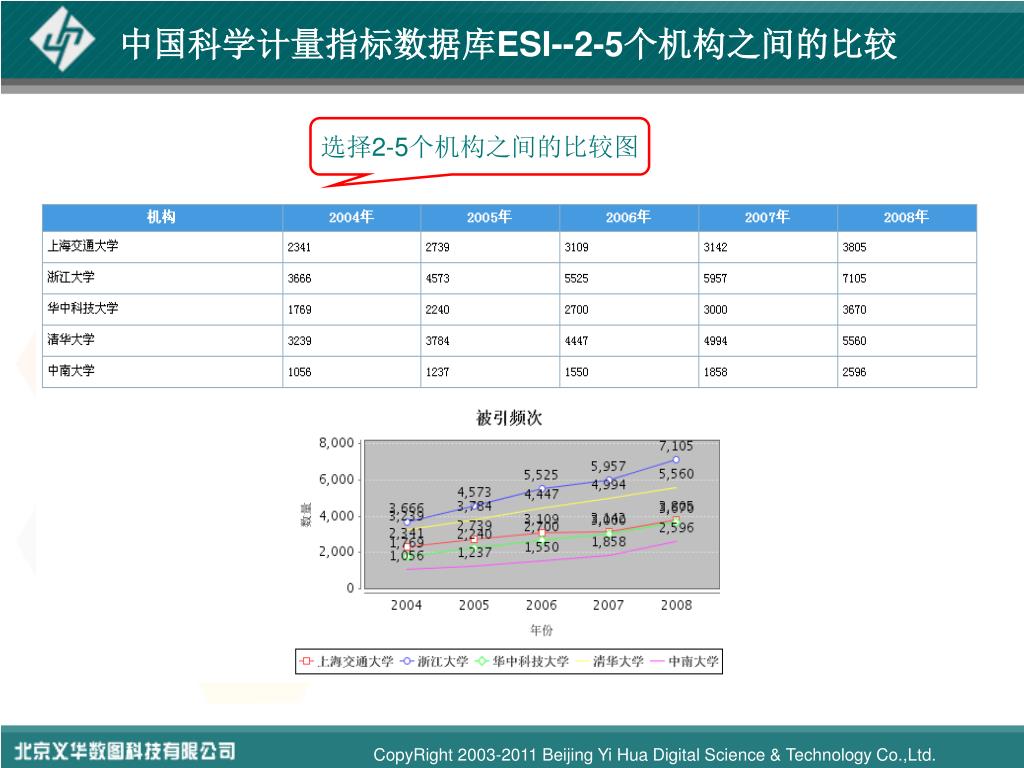Click the 1,237 data label on chart

click(x=474, y=552)
